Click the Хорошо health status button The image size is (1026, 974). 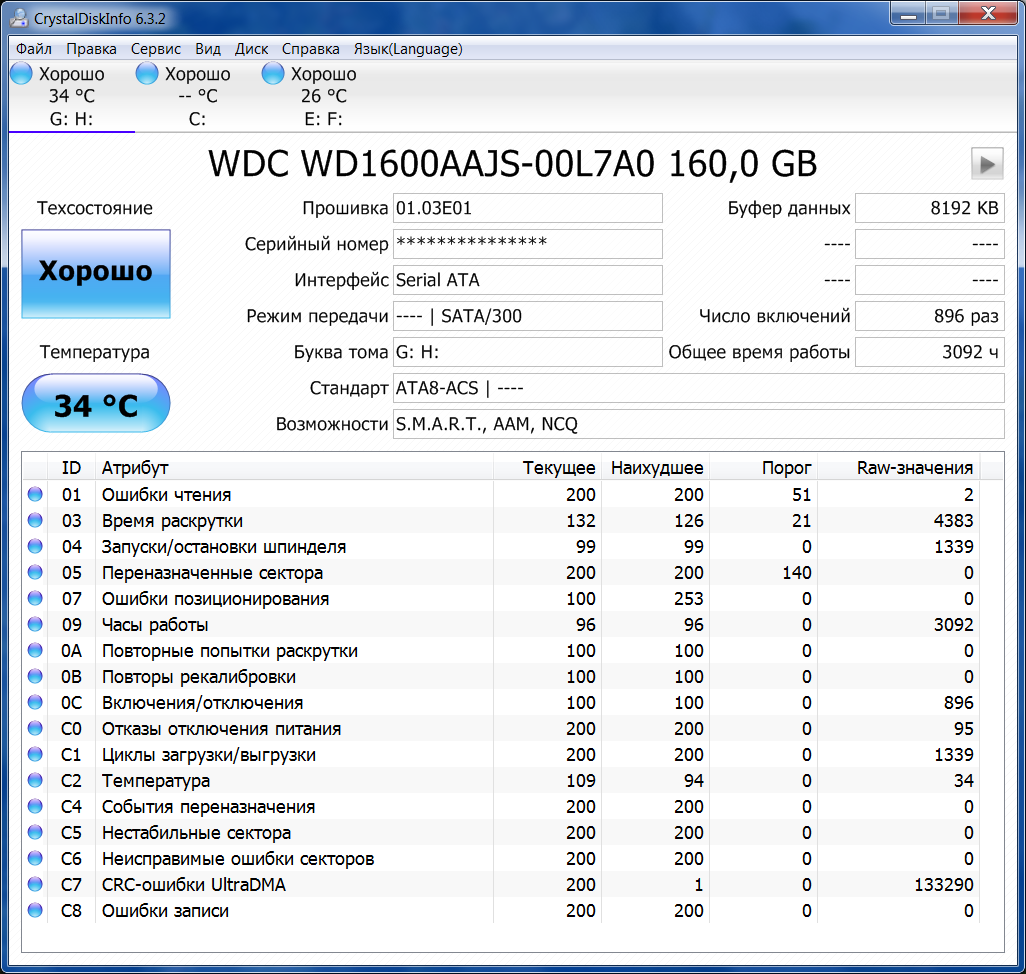pos(96,272)
